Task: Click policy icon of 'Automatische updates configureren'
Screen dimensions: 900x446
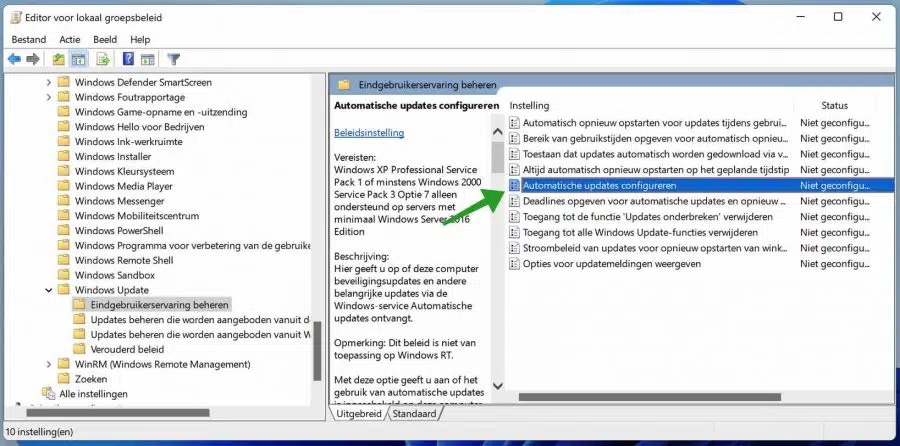Action: (514, 185)
